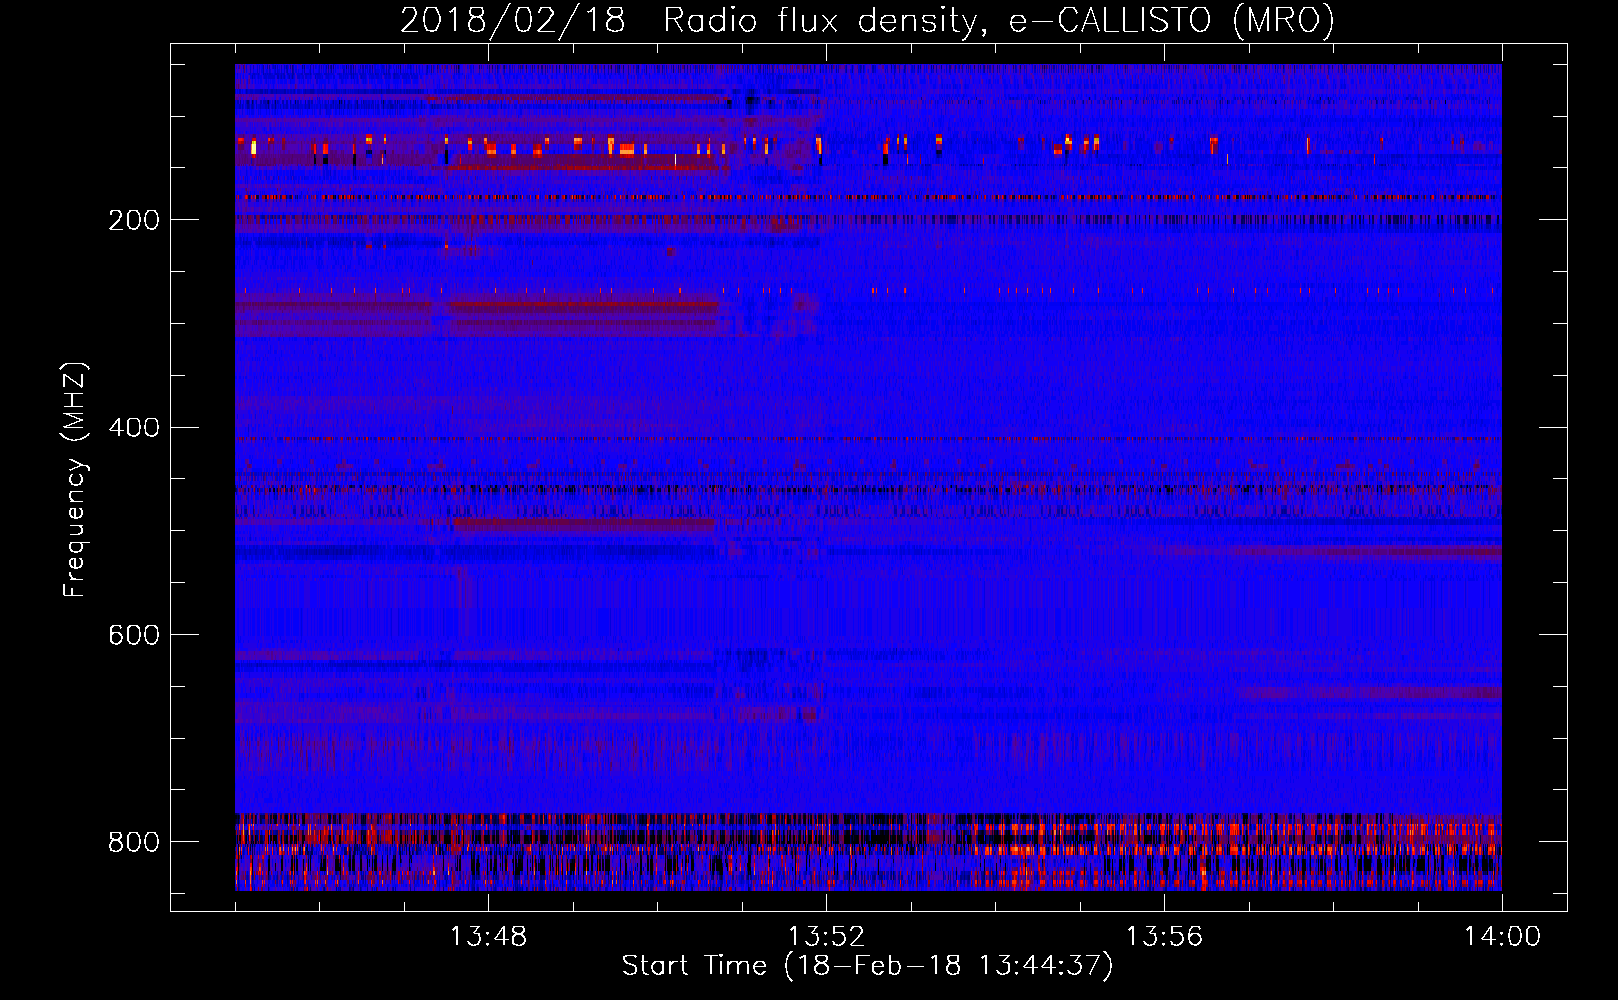Click the Start Time axis caption

click(x=867, y=966)
